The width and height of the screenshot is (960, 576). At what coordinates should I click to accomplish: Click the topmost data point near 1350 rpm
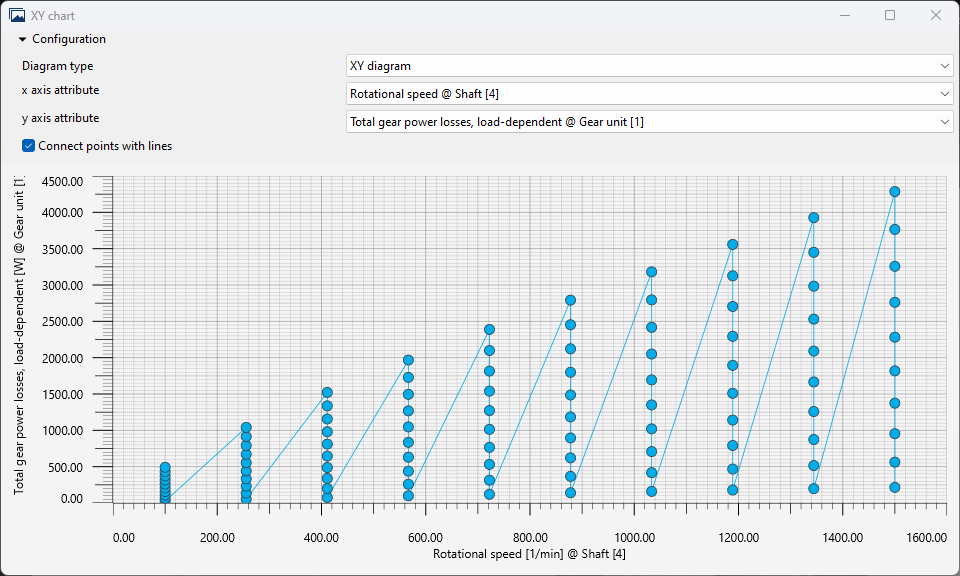point(814,217)
